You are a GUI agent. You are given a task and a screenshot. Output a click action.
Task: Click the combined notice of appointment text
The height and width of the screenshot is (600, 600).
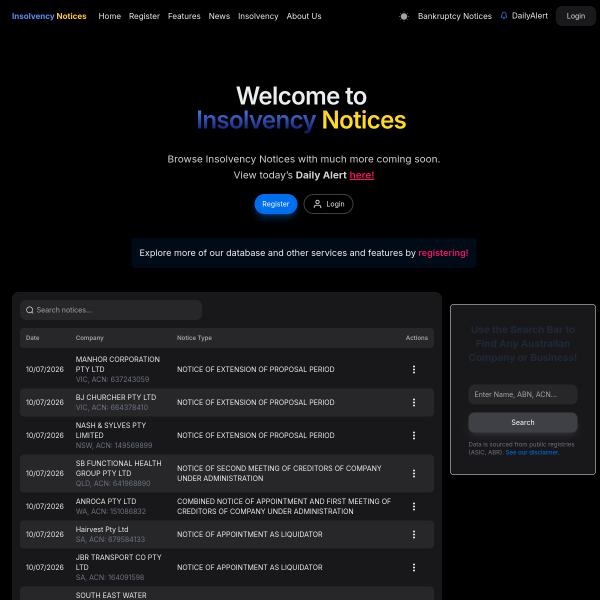[x=284, y=506]
